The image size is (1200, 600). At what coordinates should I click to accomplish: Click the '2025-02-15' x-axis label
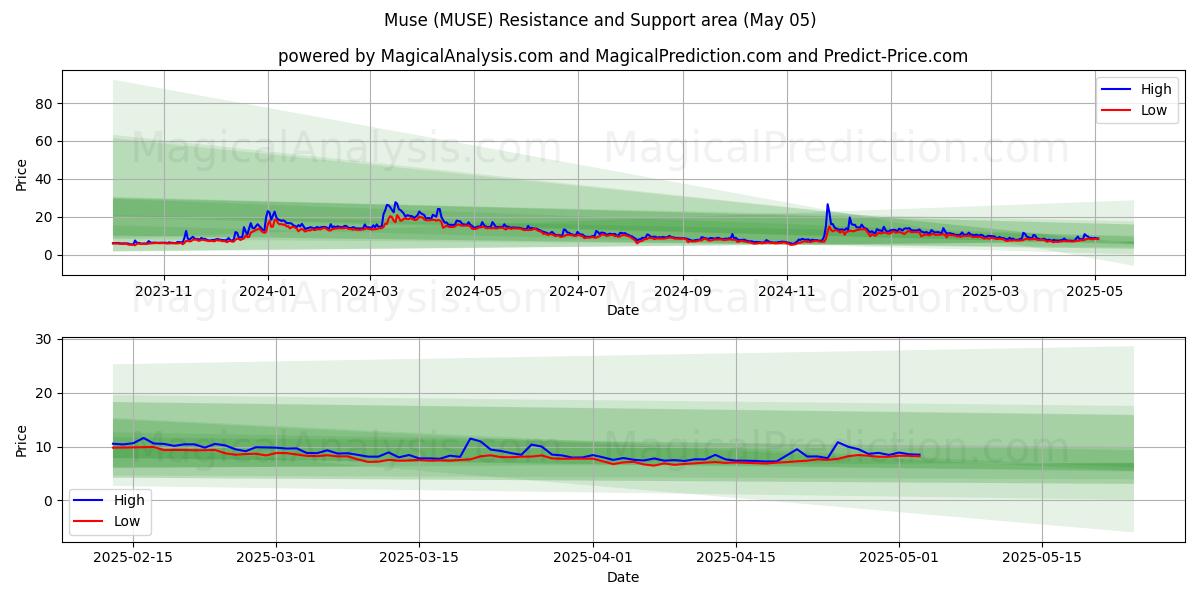[x=134, y=559]
